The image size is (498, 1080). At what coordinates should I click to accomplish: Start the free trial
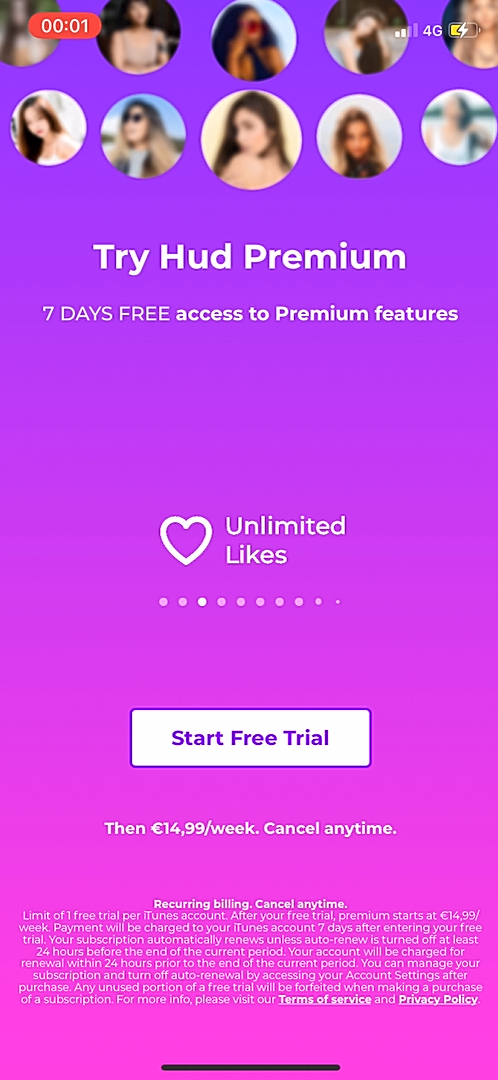(x=251, y=738)
